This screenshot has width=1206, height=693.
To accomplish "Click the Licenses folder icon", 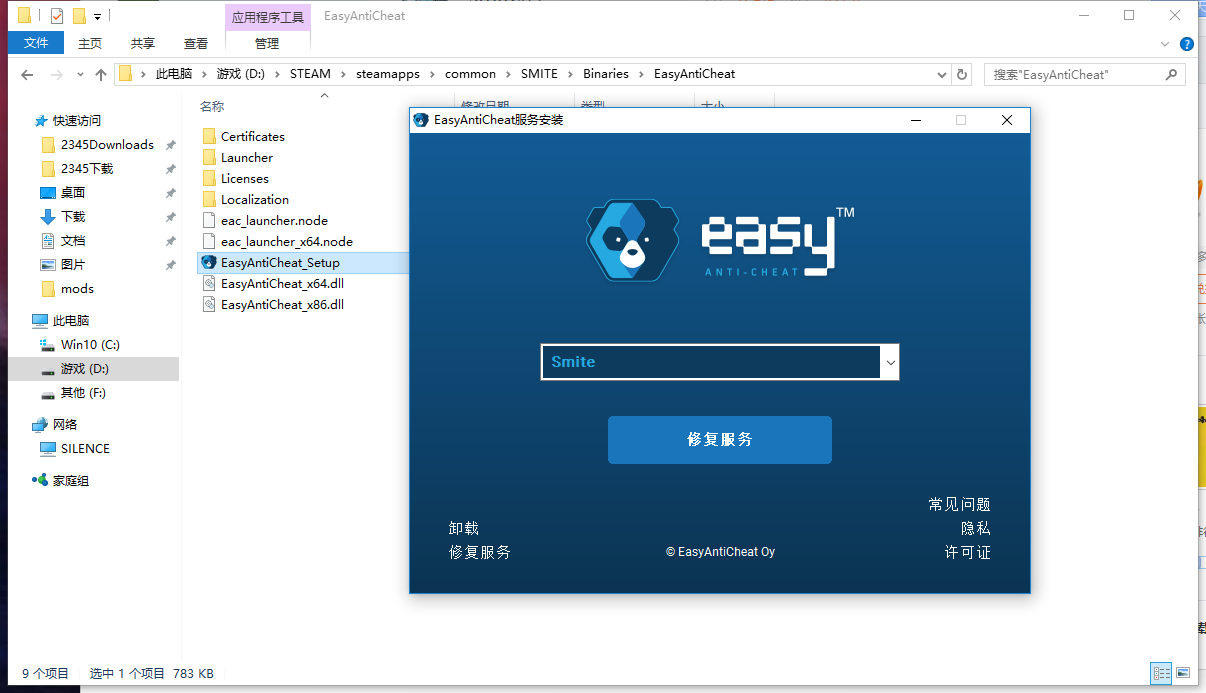I will pyautogui.click(x=209, y=178).
